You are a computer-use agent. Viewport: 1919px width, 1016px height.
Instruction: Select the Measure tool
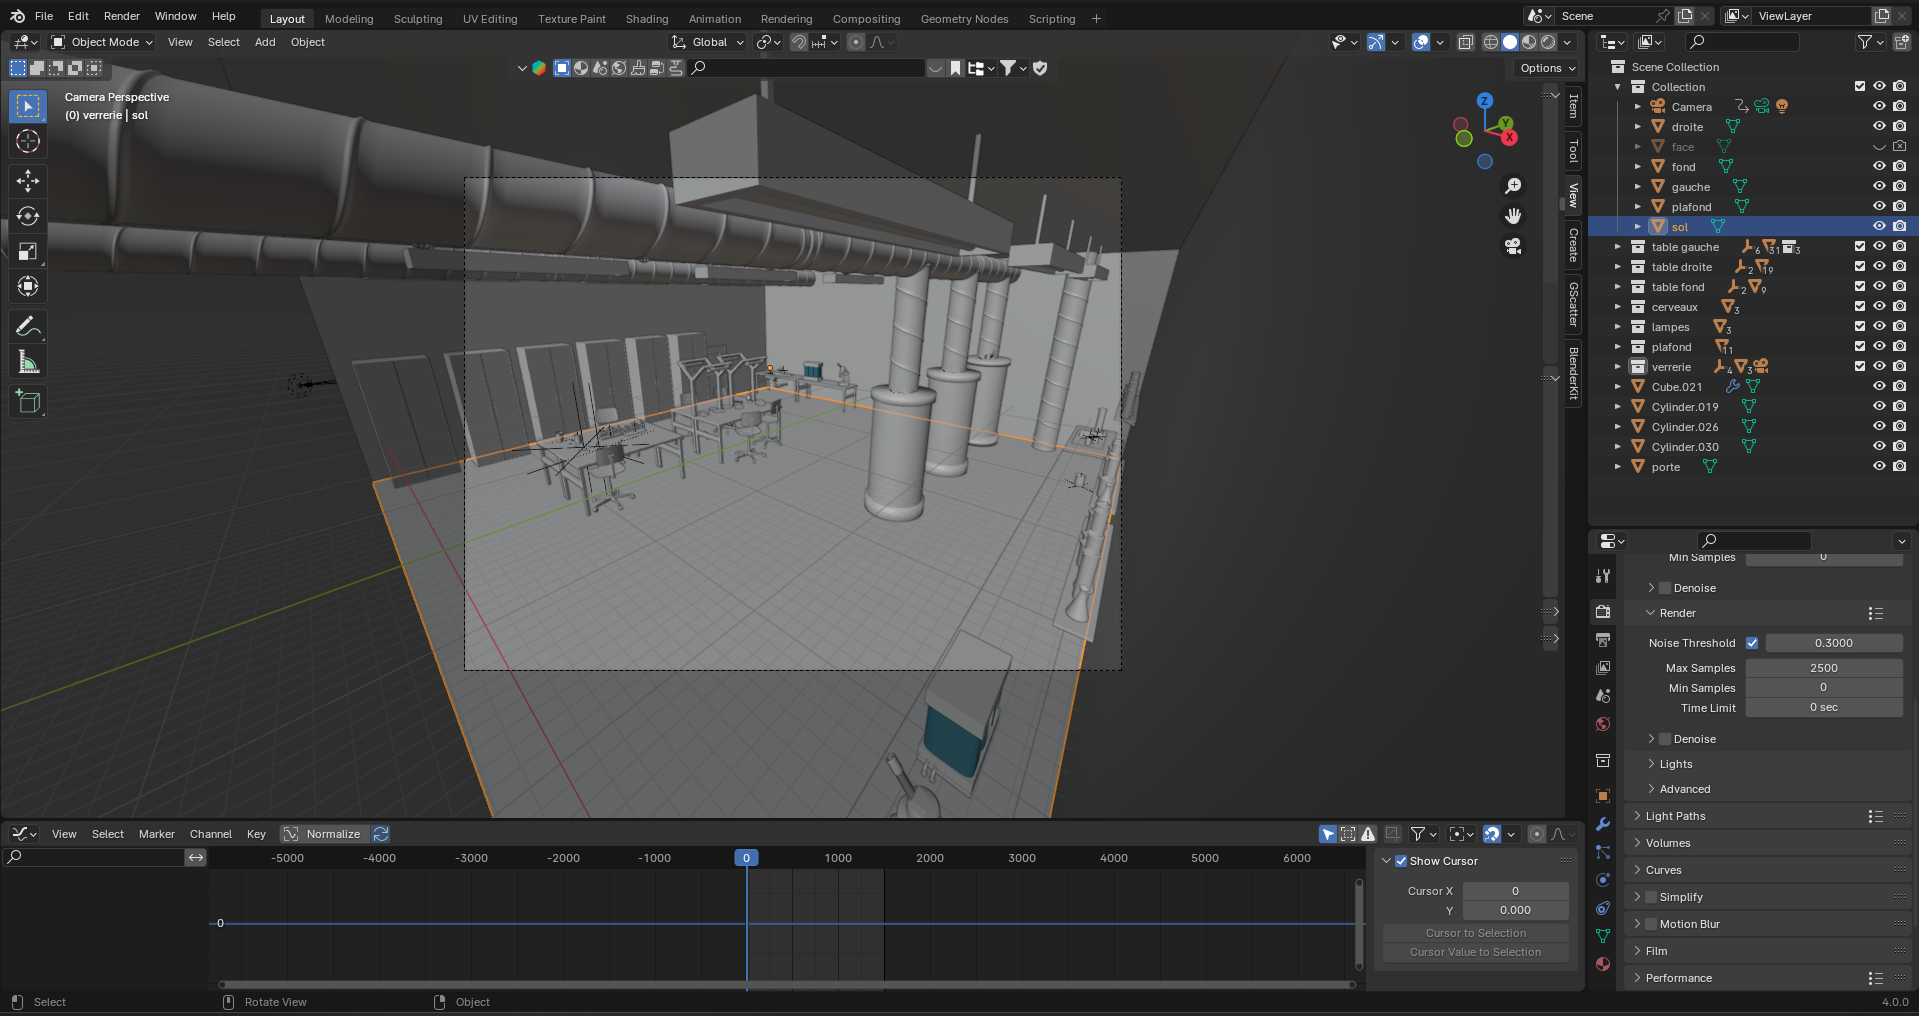(x=28, y=363)
